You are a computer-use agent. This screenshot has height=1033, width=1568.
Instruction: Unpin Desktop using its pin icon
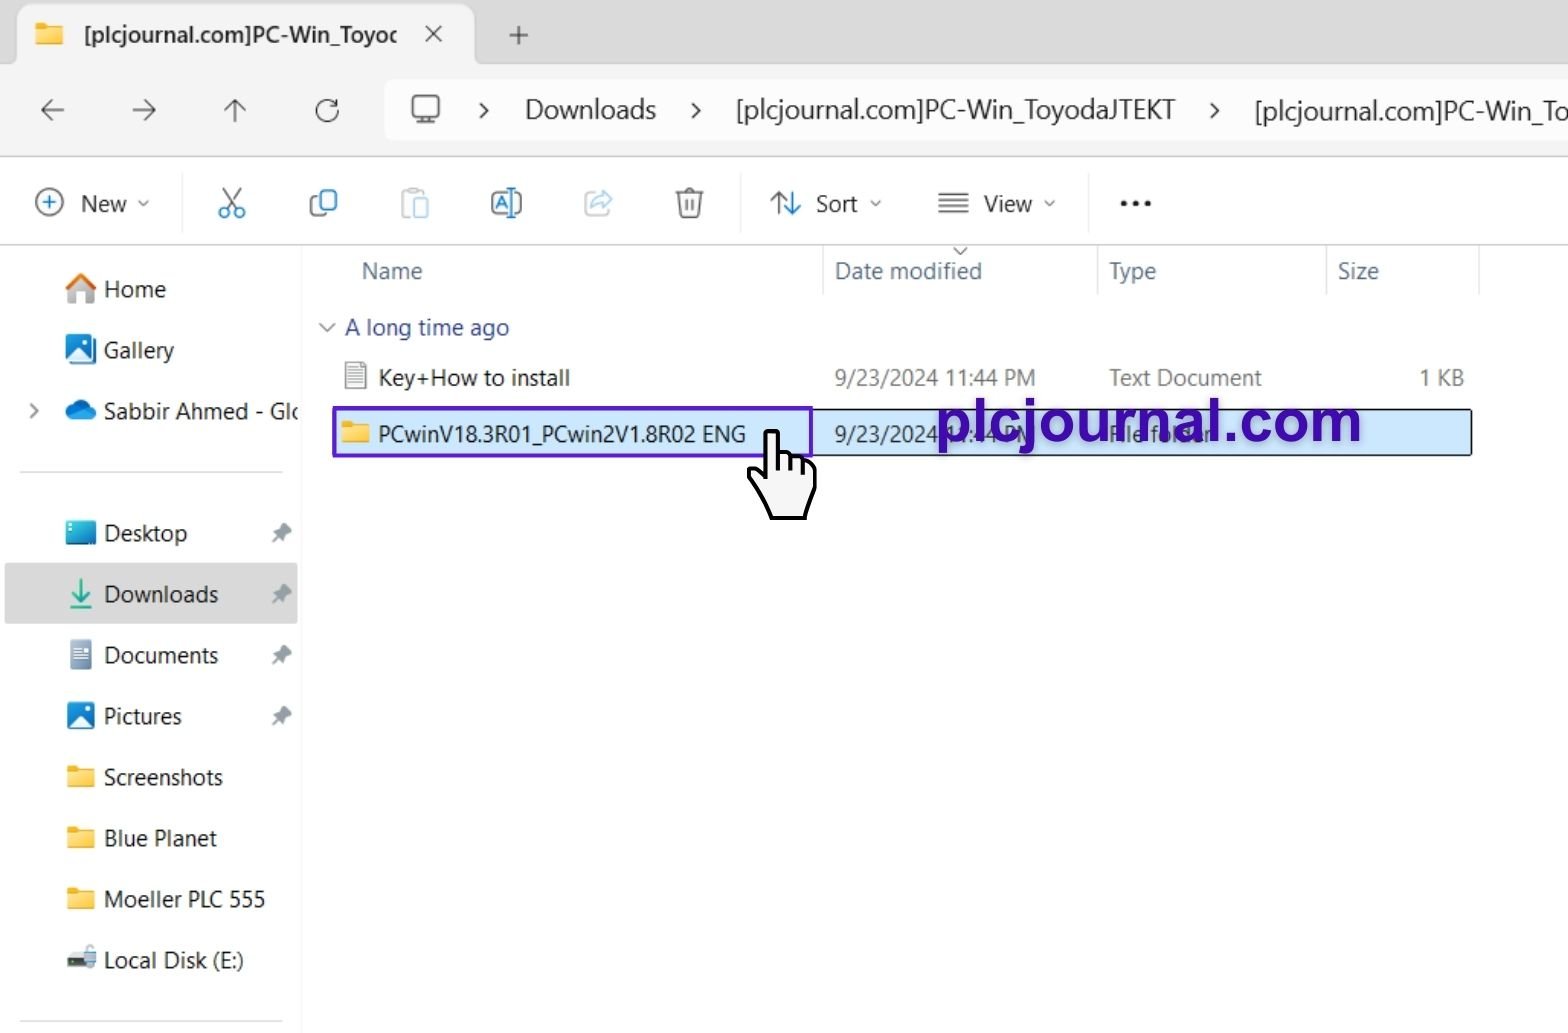click(x=281, y=533)
